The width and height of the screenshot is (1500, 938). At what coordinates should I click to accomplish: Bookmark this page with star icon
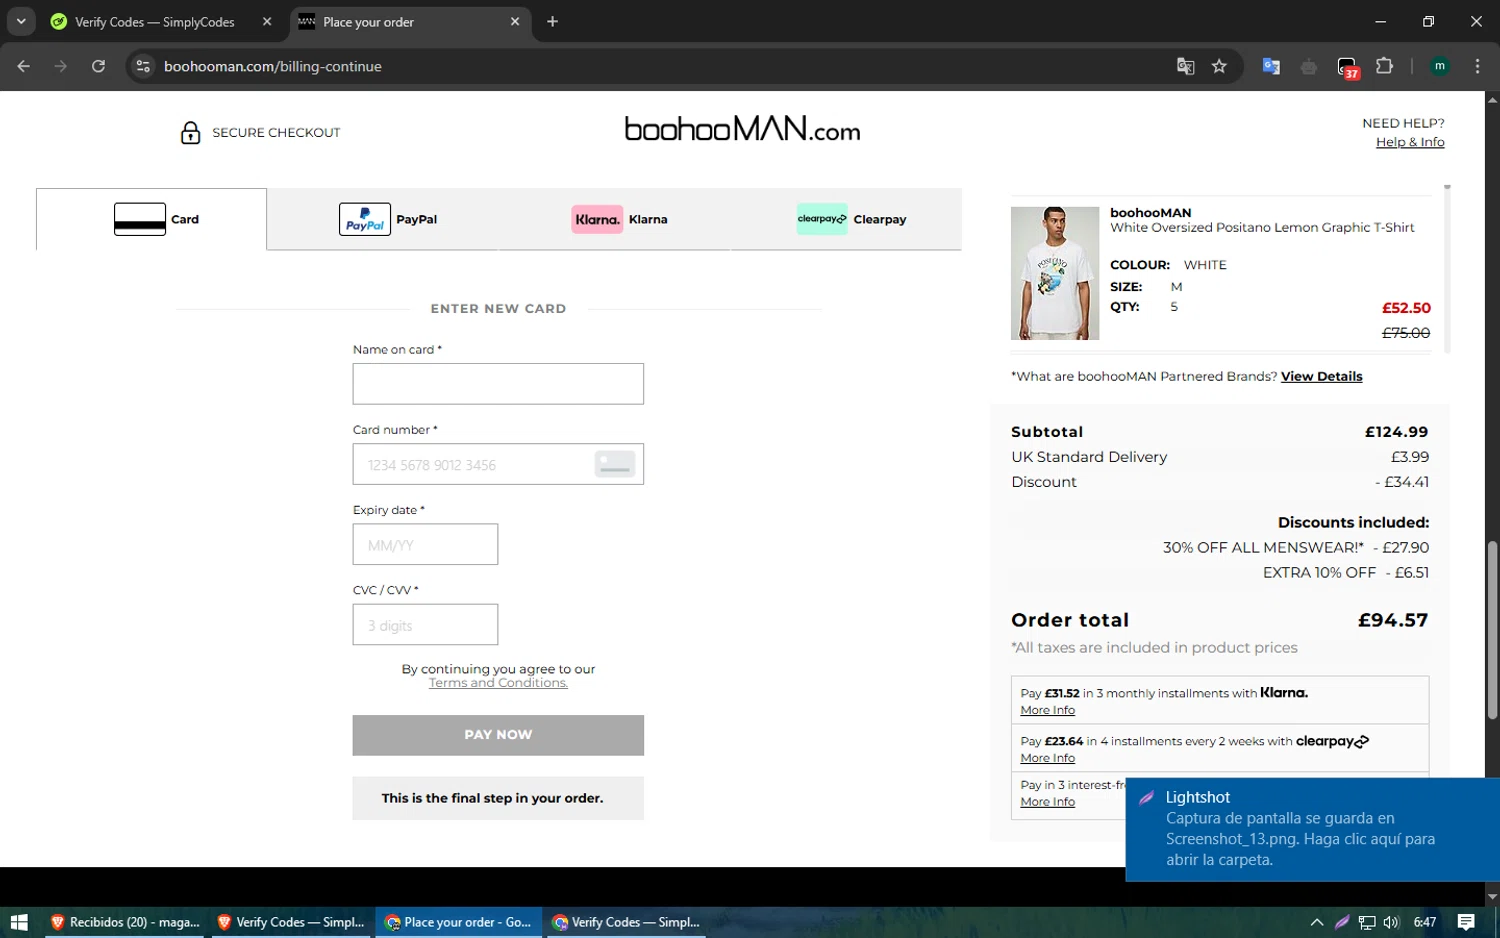click(x=1219, y=66)
